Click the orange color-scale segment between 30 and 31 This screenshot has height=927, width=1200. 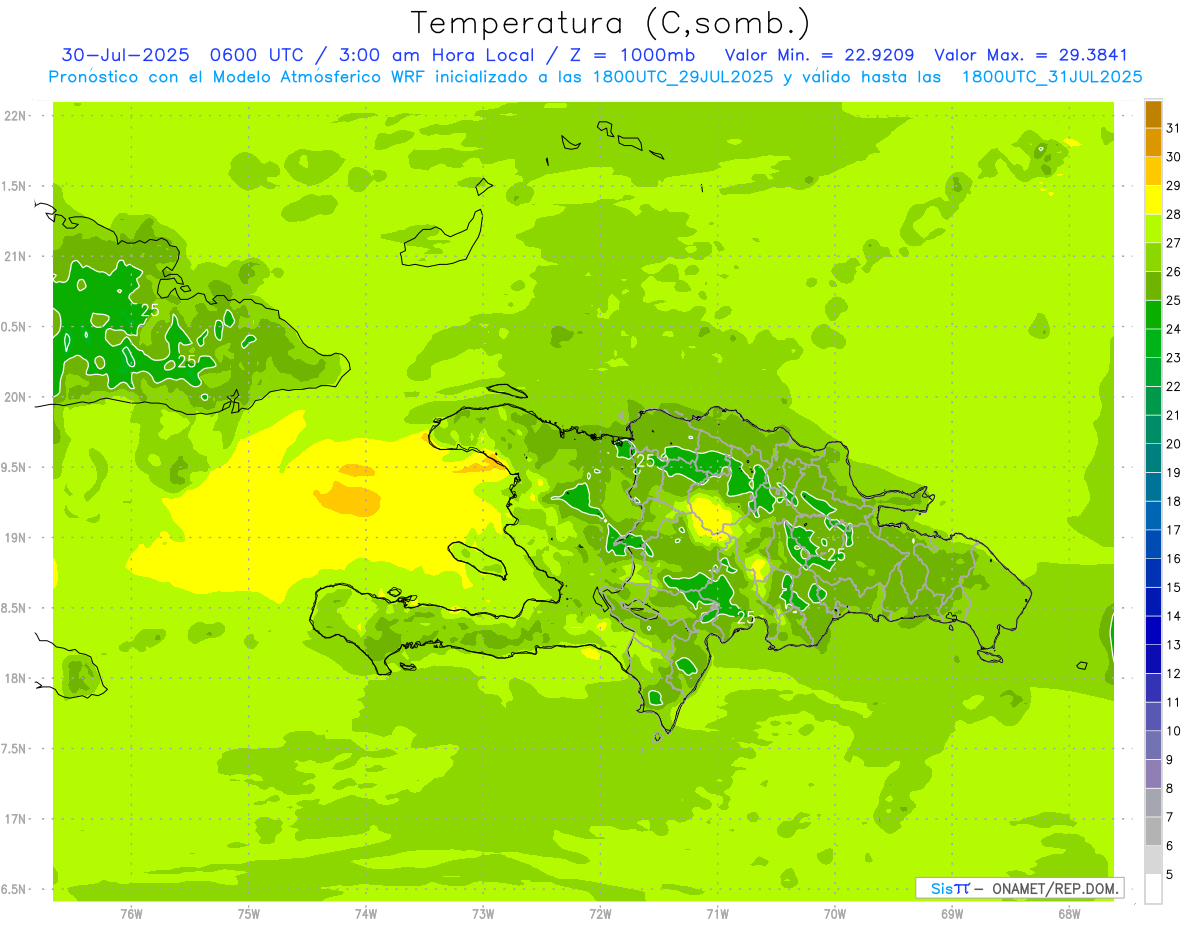pos(1153,143)
